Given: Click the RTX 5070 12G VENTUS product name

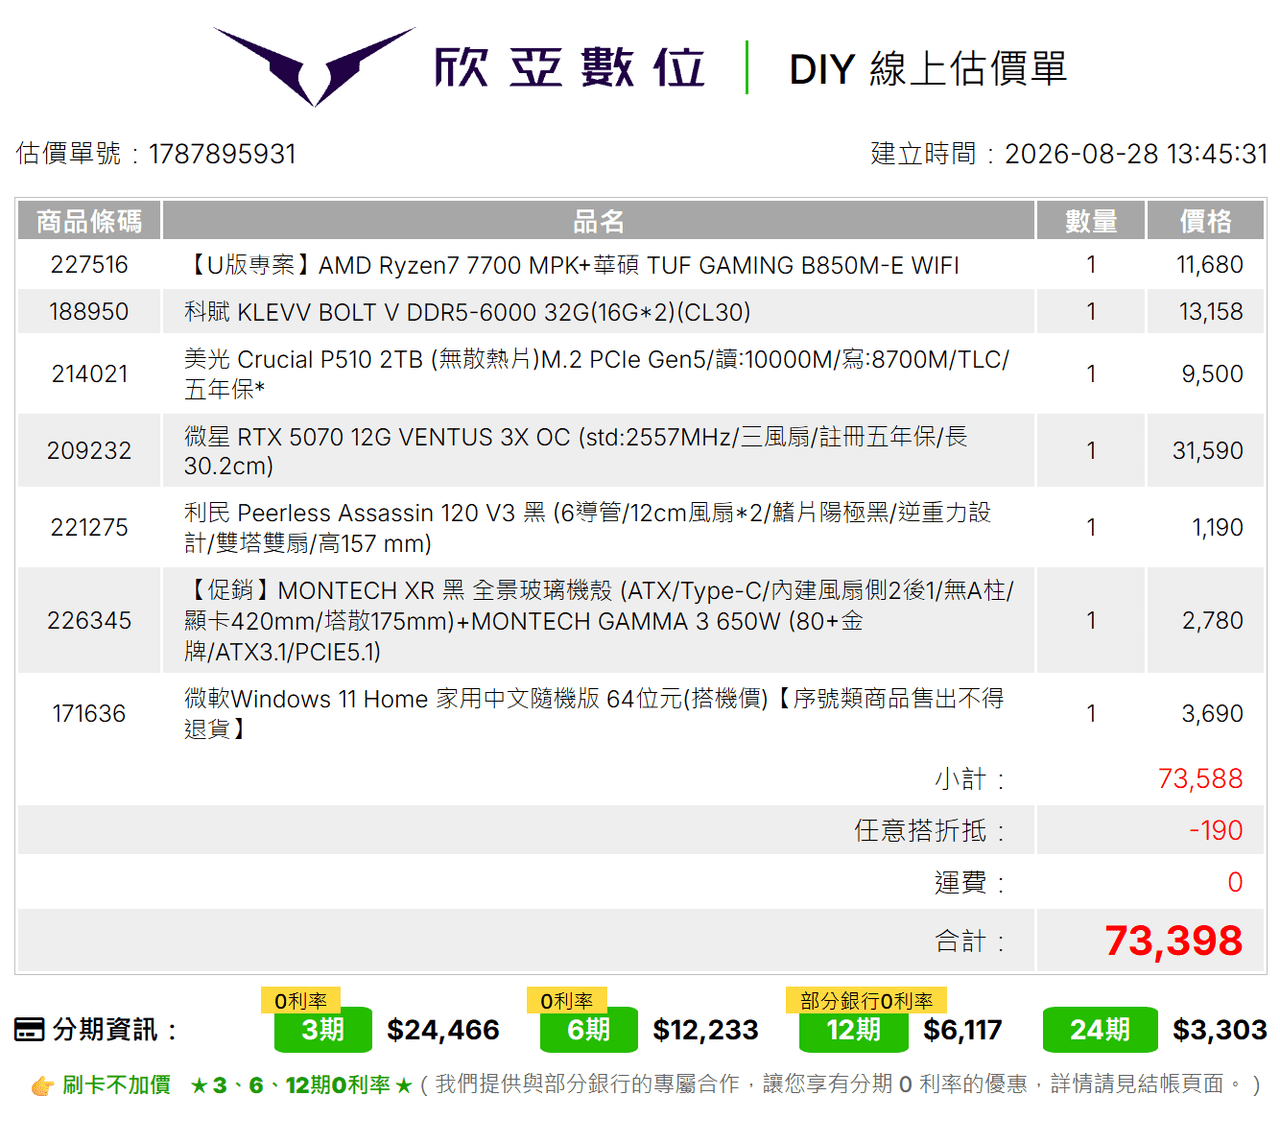Looking at the screenshot, I should tap(576, 451).
